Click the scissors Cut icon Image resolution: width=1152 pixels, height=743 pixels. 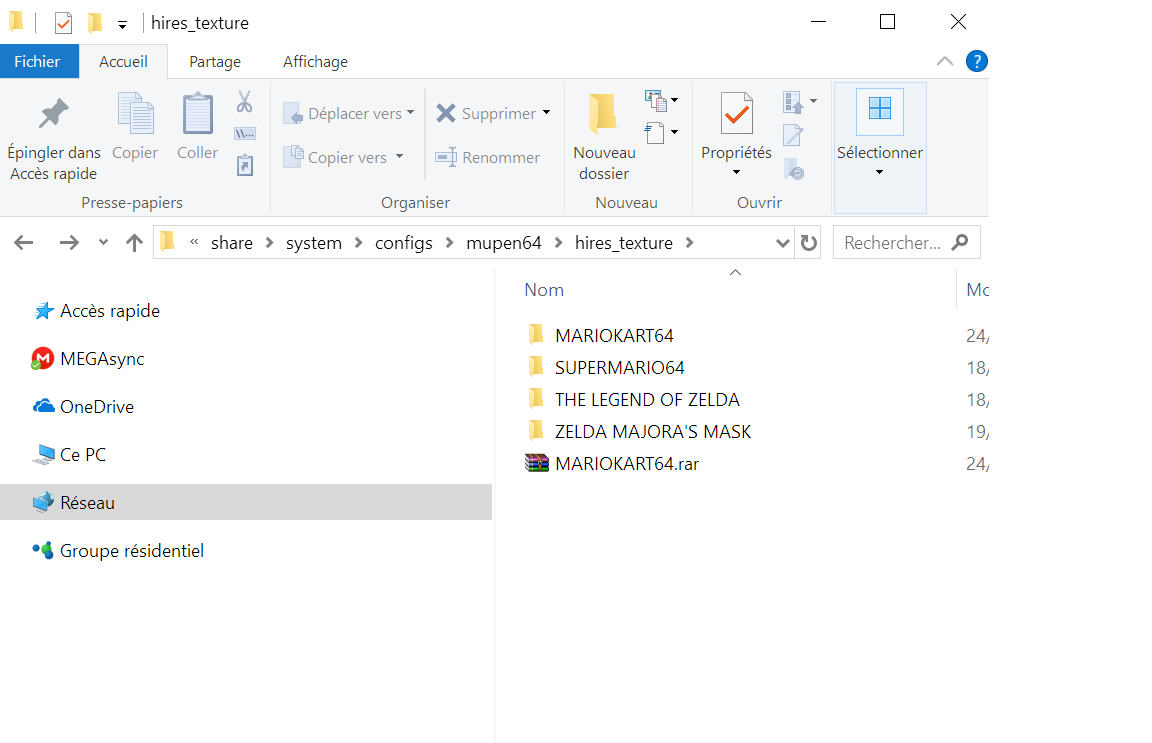(245, 101)
